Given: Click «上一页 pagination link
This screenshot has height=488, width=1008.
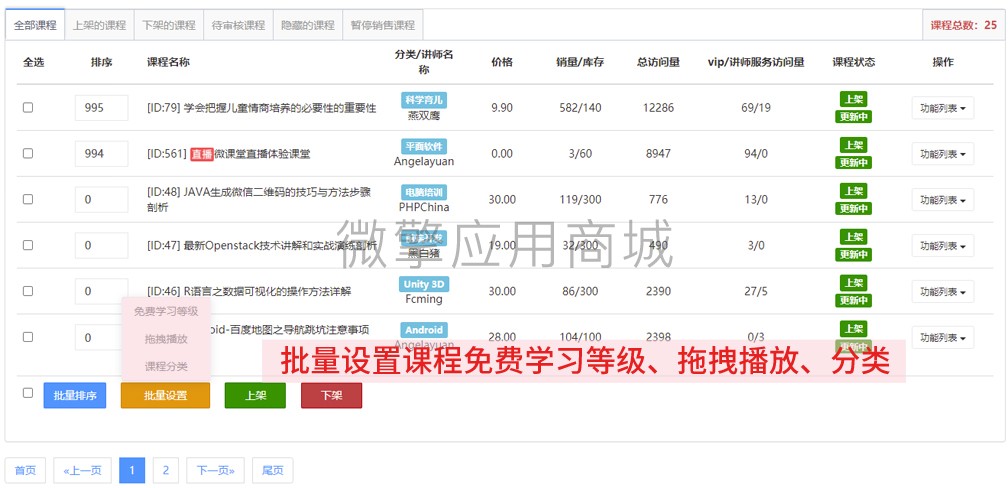Looking at the screenshot, I should [x=82, y=471].
